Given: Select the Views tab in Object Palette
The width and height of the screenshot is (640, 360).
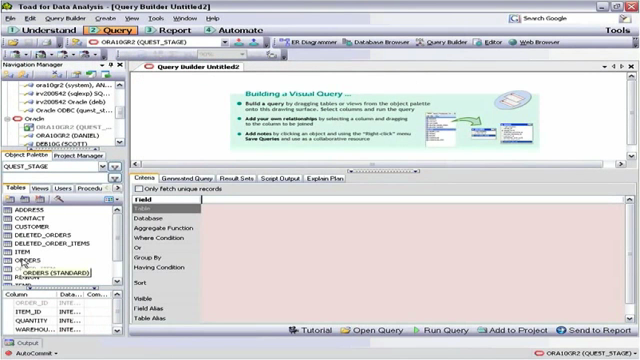Looking at the screenshot, I should tap(40, 188).
